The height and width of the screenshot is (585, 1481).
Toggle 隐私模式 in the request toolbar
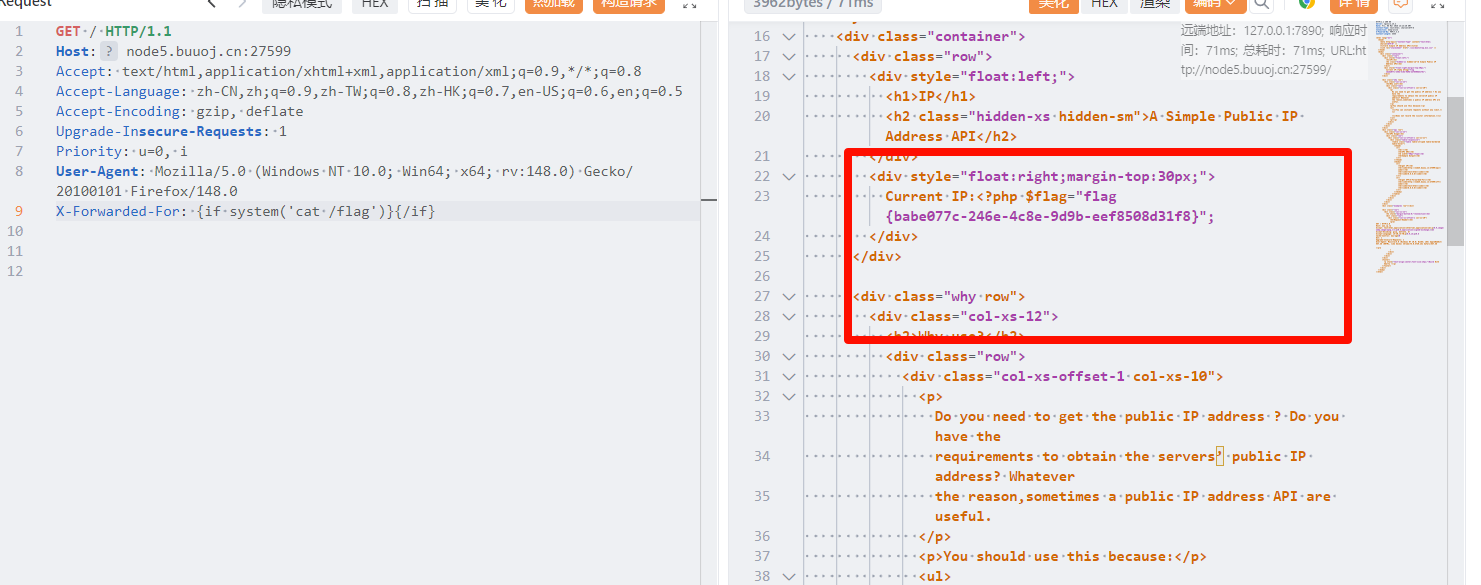[x=301, y=4]
